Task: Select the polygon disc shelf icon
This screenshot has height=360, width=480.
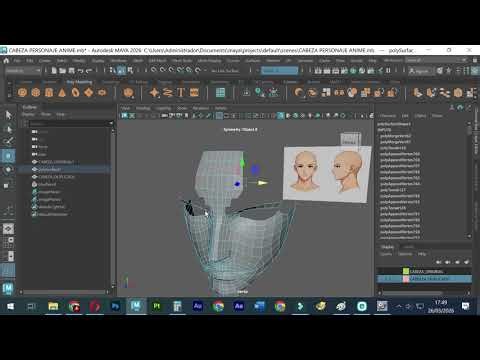Action: pyautogui.click(x=102, y=92)
